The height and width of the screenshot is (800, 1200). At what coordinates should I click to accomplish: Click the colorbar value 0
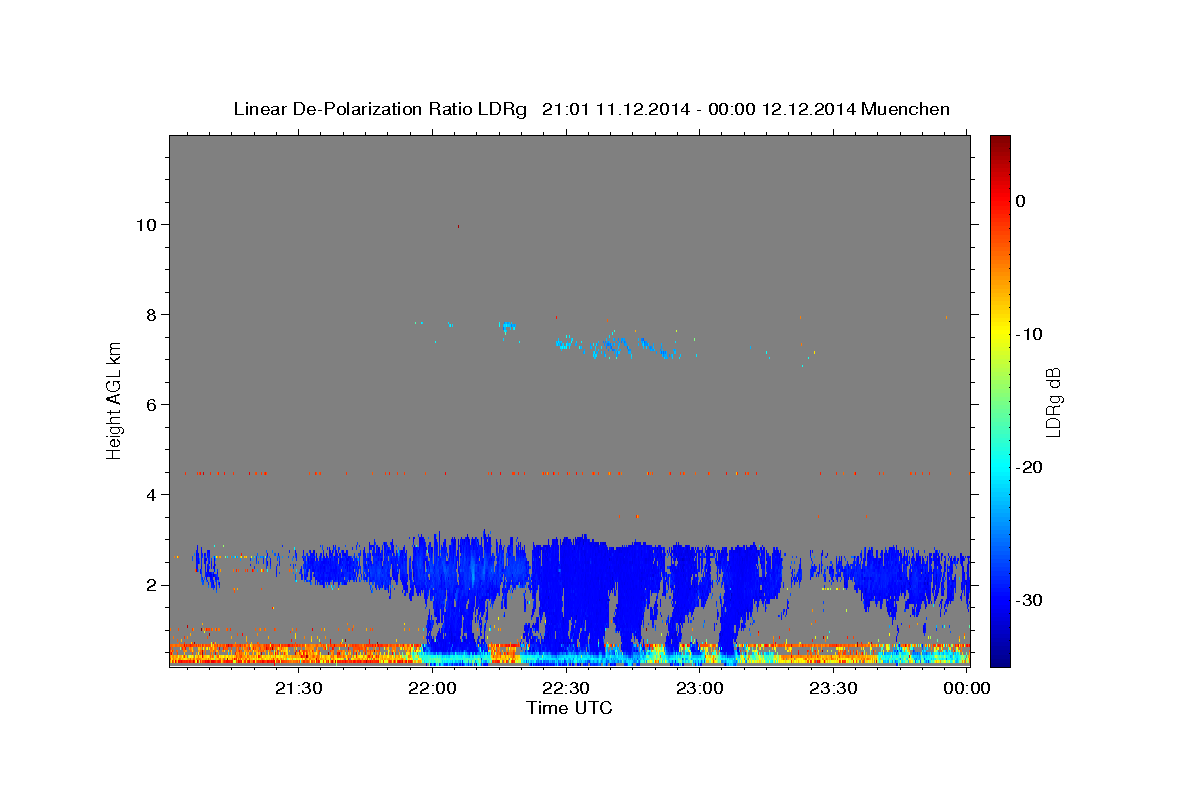[x=1021, y=201]
